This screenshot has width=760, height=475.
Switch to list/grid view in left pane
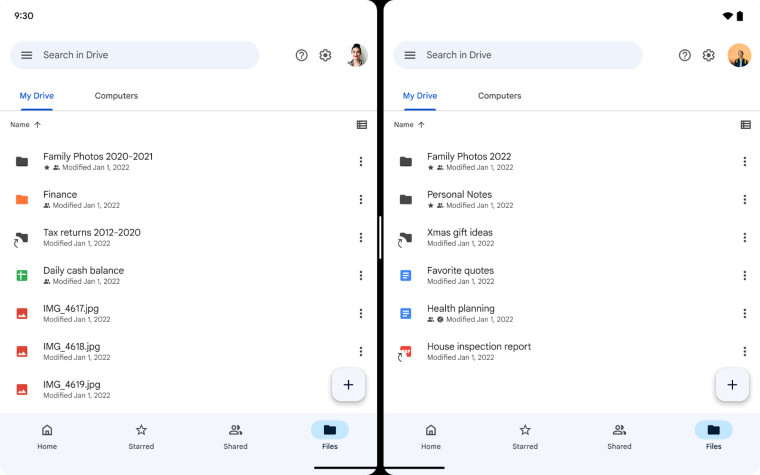[x=362, y=125]
